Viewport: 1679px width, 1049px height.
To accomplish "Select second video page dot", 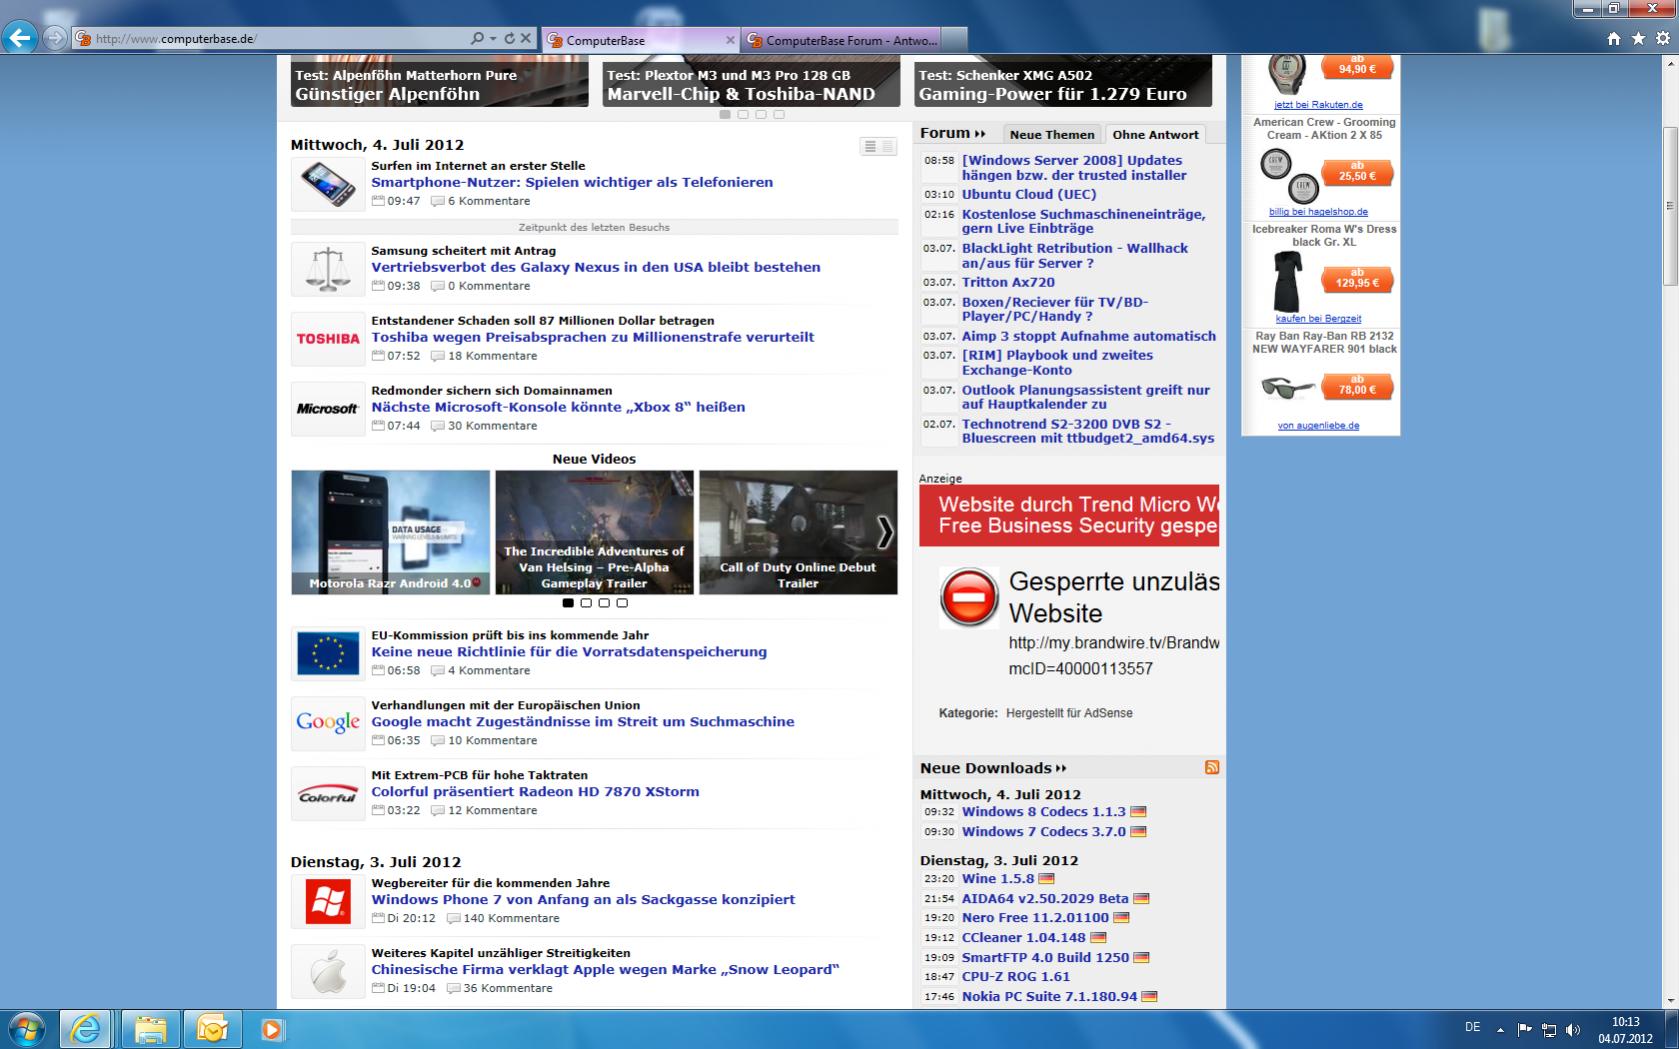I will pyautogui.click(x=586, y=603).
